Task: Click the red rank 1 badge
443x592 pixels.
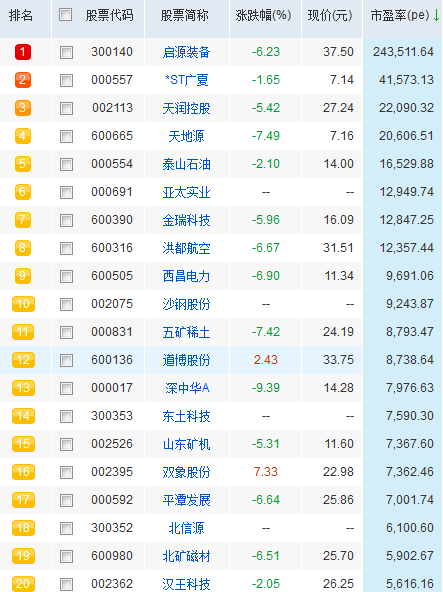Action: [x=23, y=52]
